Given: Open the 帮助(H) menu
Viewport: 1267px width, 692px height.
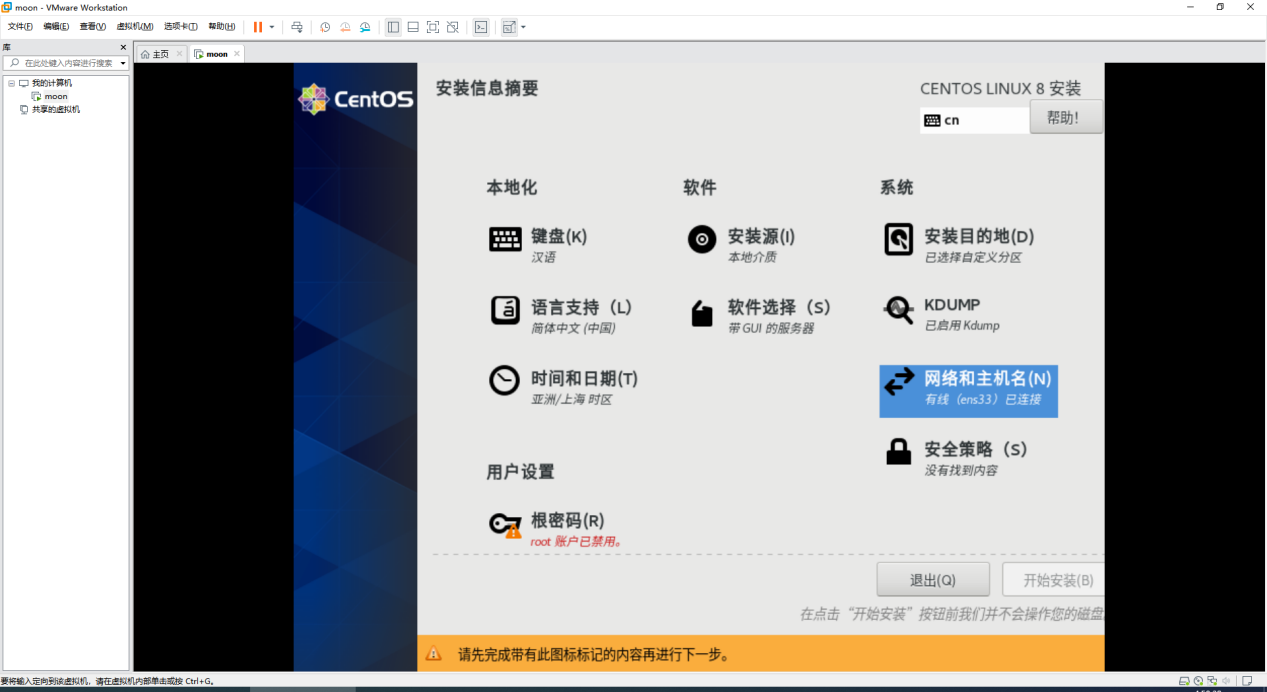Looking at the screenshot, I should [x=222, y=26].
